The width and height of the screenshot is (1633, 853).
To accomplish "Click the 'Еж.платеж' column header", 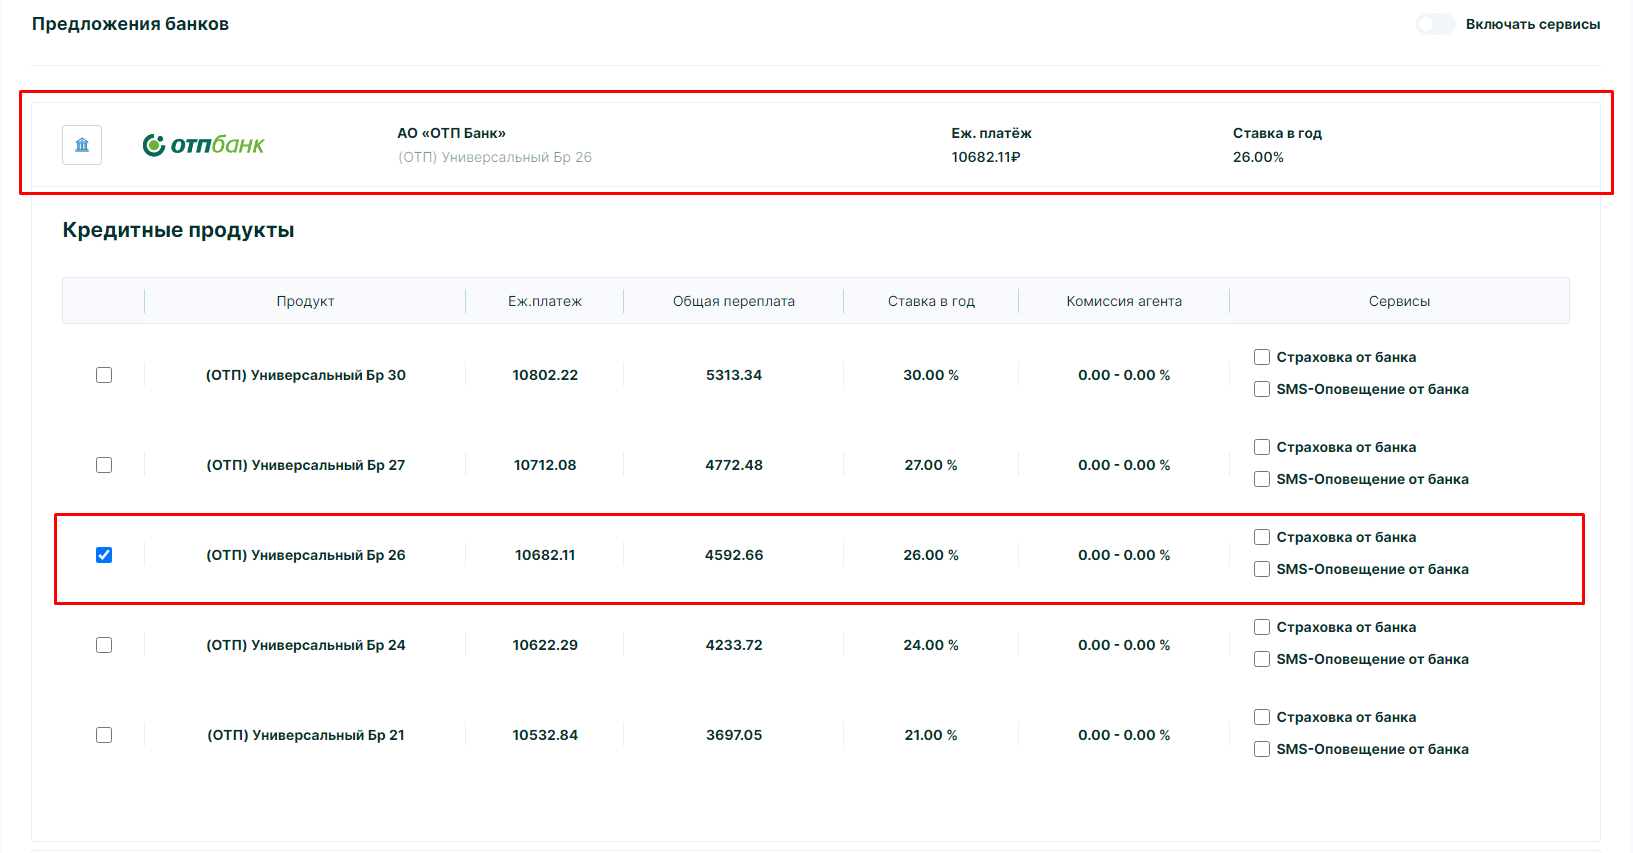I will point(544,301).
